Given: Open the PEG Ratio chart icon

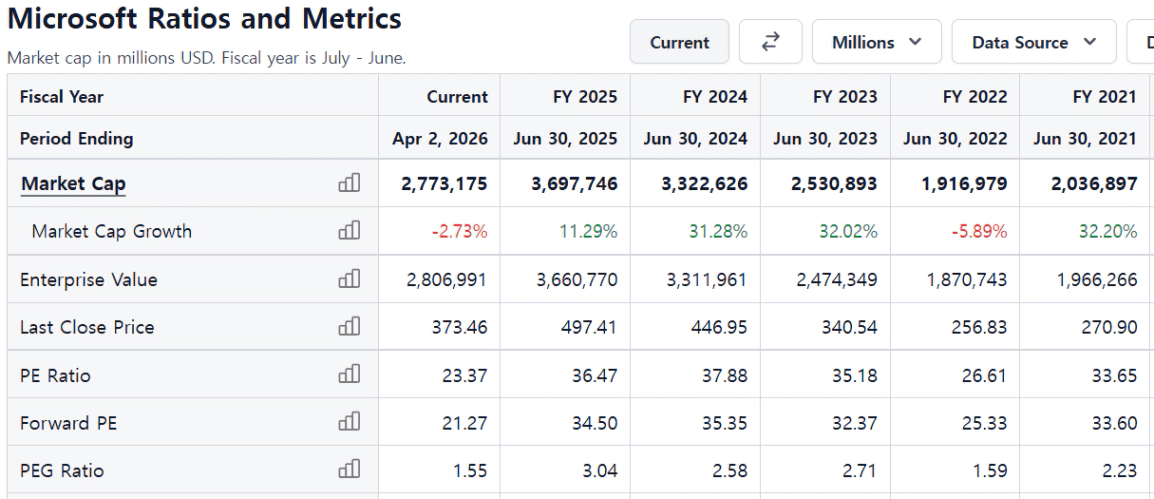Looking at the screenshot, I should 349,470.
